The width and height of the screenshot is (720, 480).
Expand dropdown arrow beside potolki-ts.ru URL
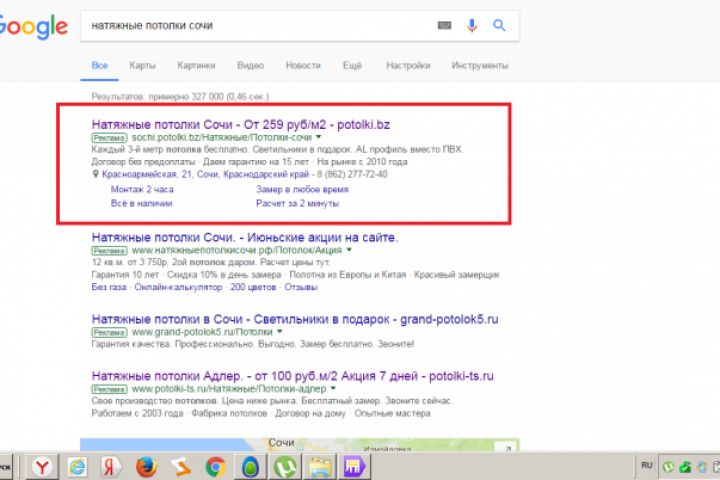(x=333, y=389)
